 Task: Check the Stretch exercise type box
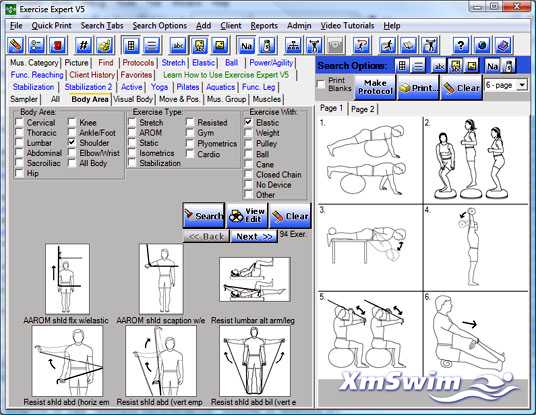132,122
